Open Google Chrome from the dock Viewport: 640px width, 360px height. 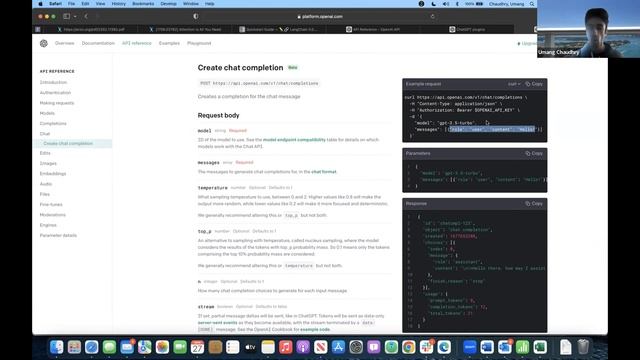[409, 347]
